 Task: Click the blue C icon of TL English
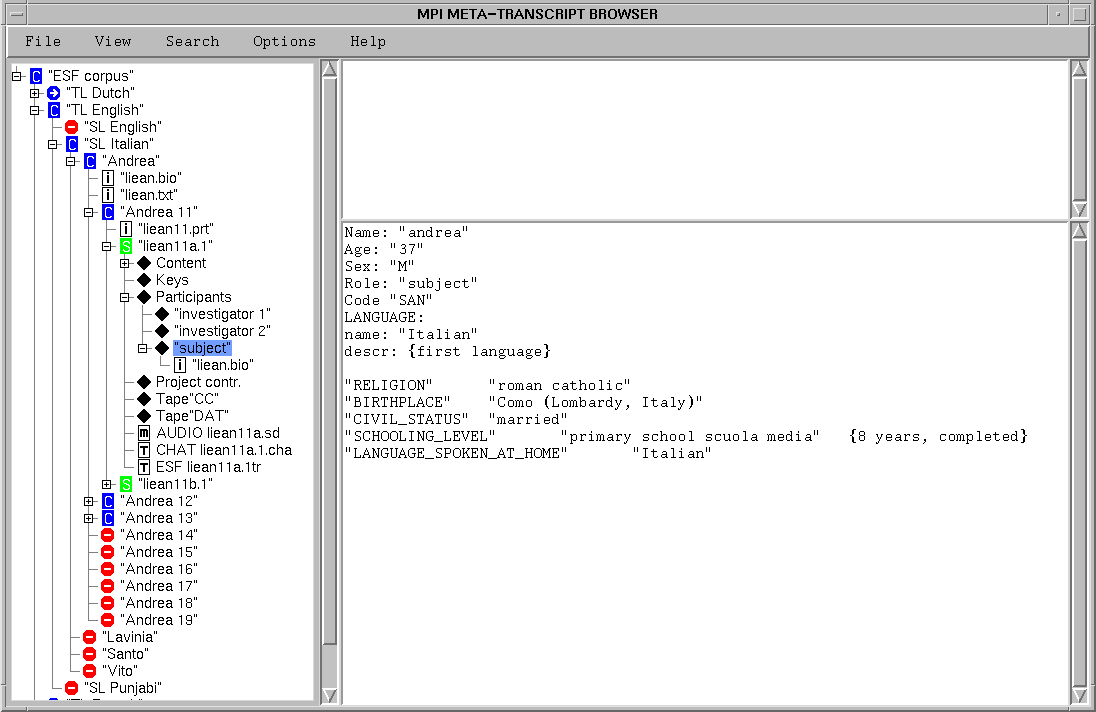point(54,110)
